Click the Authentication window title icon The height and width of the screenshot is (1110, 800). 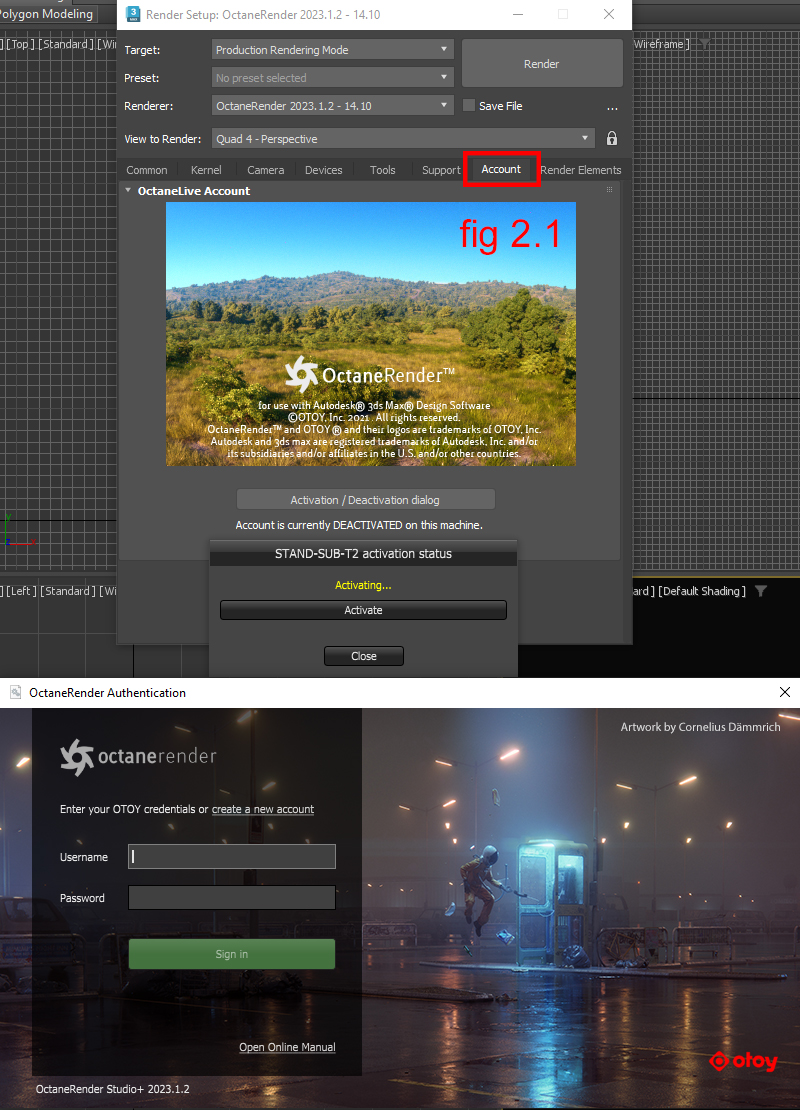[15, 692]
